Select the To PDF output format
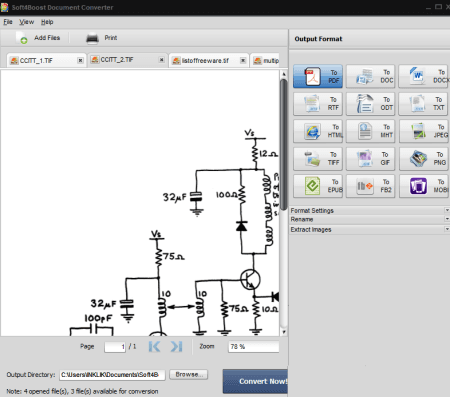Image resolution: width=450 pixels, height=397 pixels. [318, 76]
